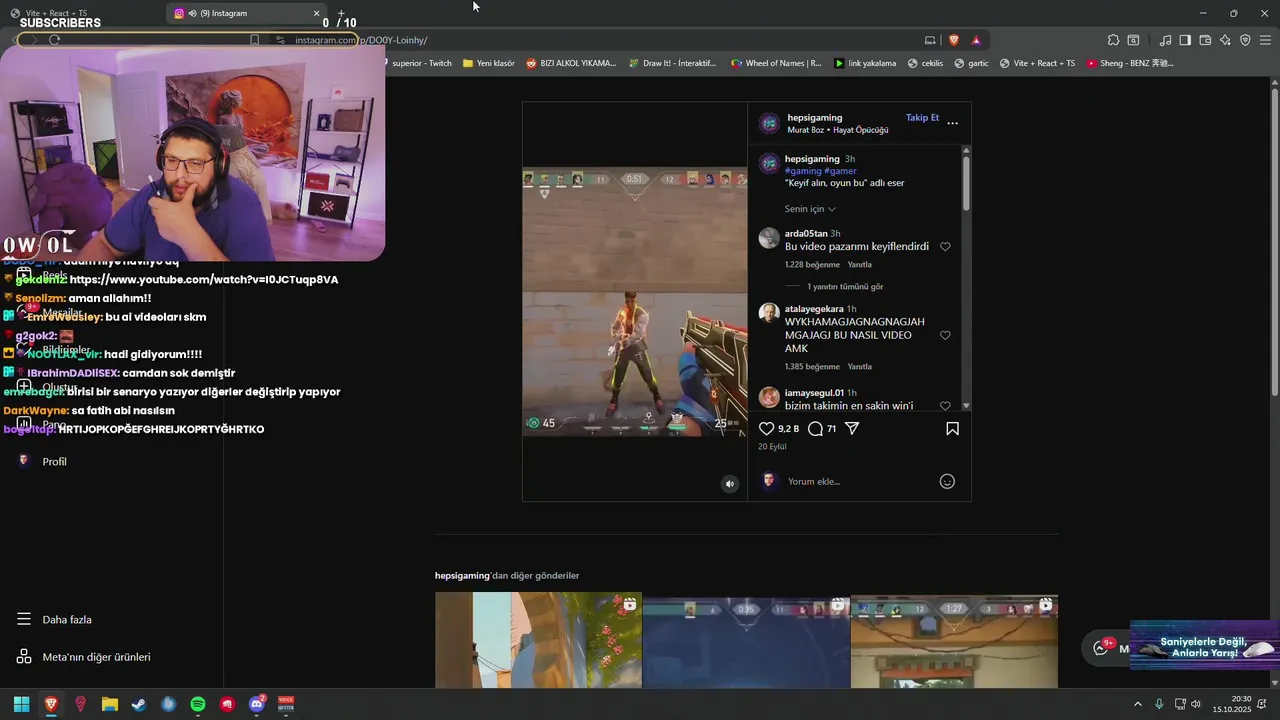The height and width of the screenshot is (720, 1280).
Task: Switch to the (9) Instagram tab
Action: [245, 13]
